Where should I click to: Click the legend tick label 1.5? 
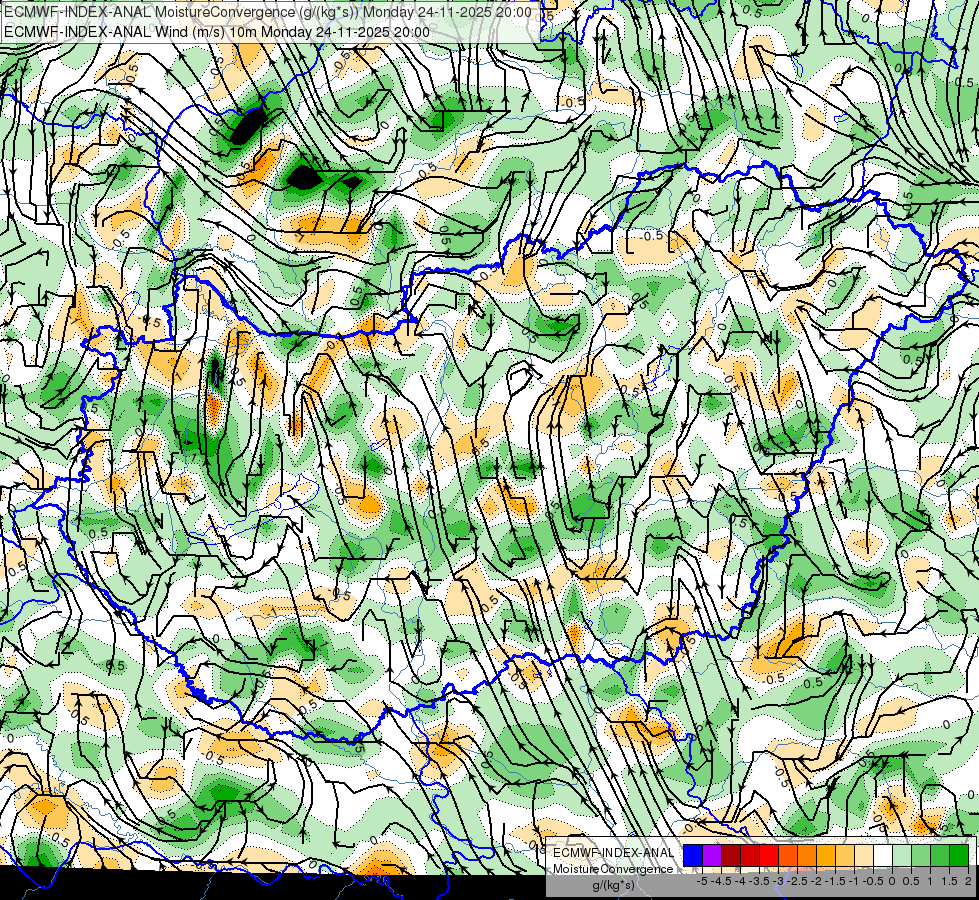(x=949, y=881)
